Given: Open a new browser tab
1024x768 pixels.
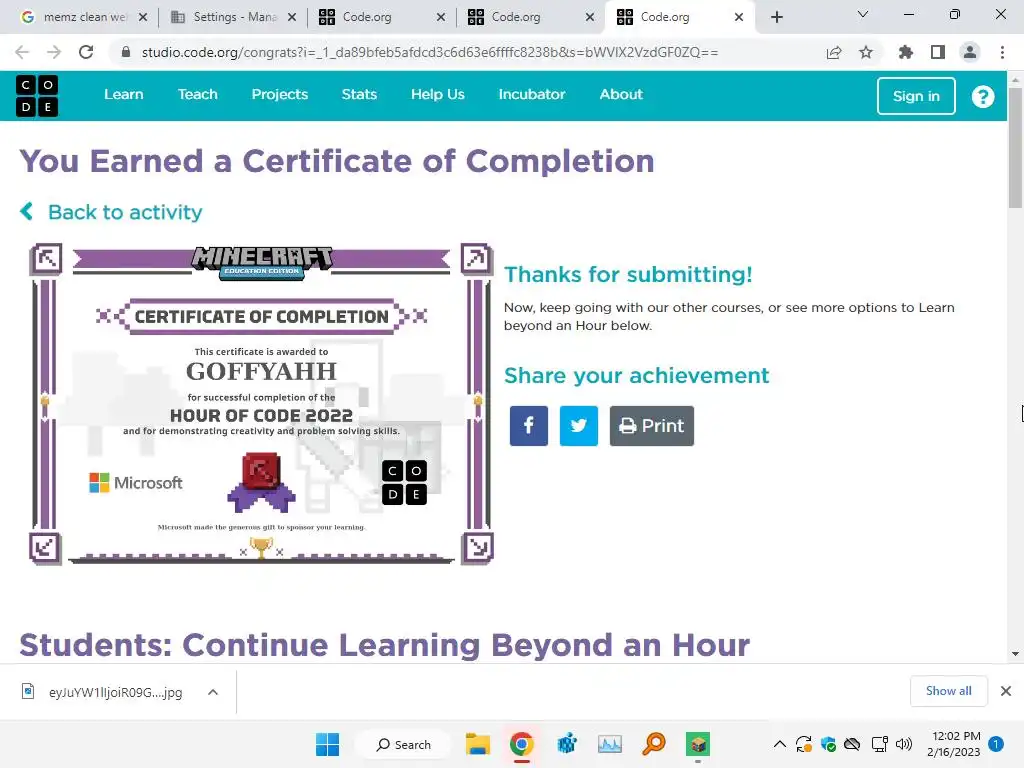Looking at the screenshot, I should (x=776, y=17).
